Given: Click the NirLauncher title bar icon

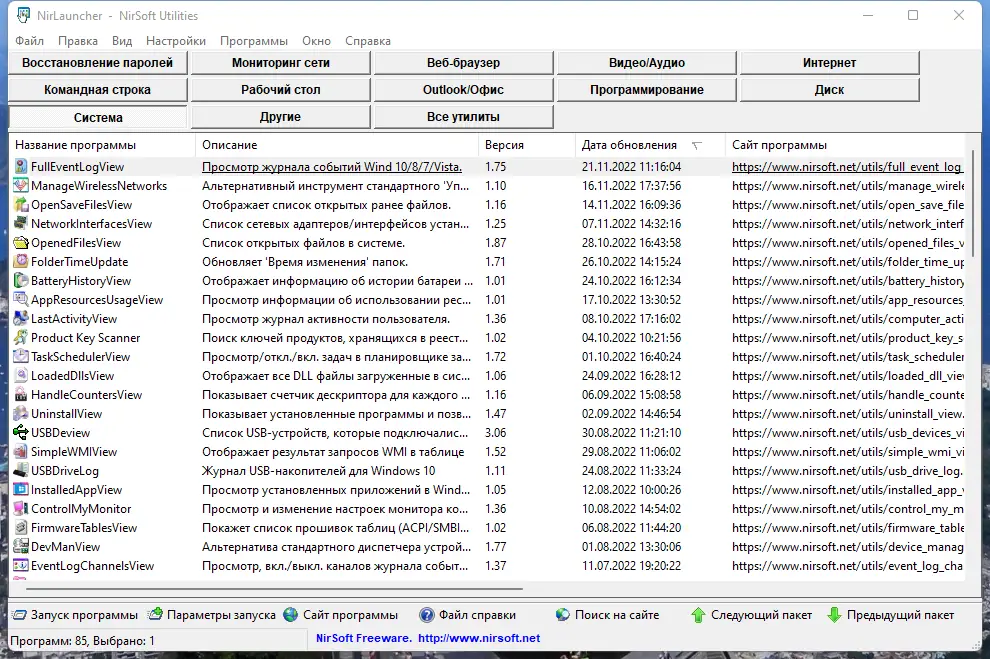Looking at the screenshot, I should 23,15.
